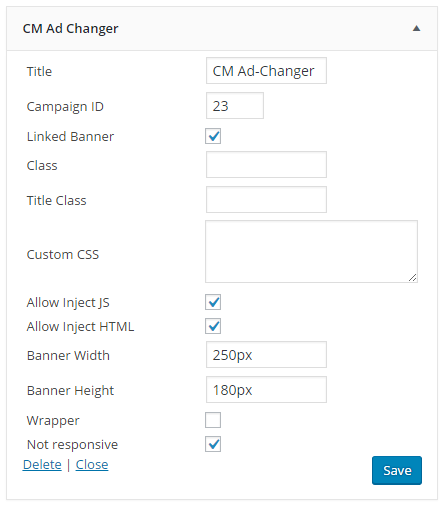Screen dimensions: 445x507
Task: Focus the Banner Width field
Action: pos(266,355)
